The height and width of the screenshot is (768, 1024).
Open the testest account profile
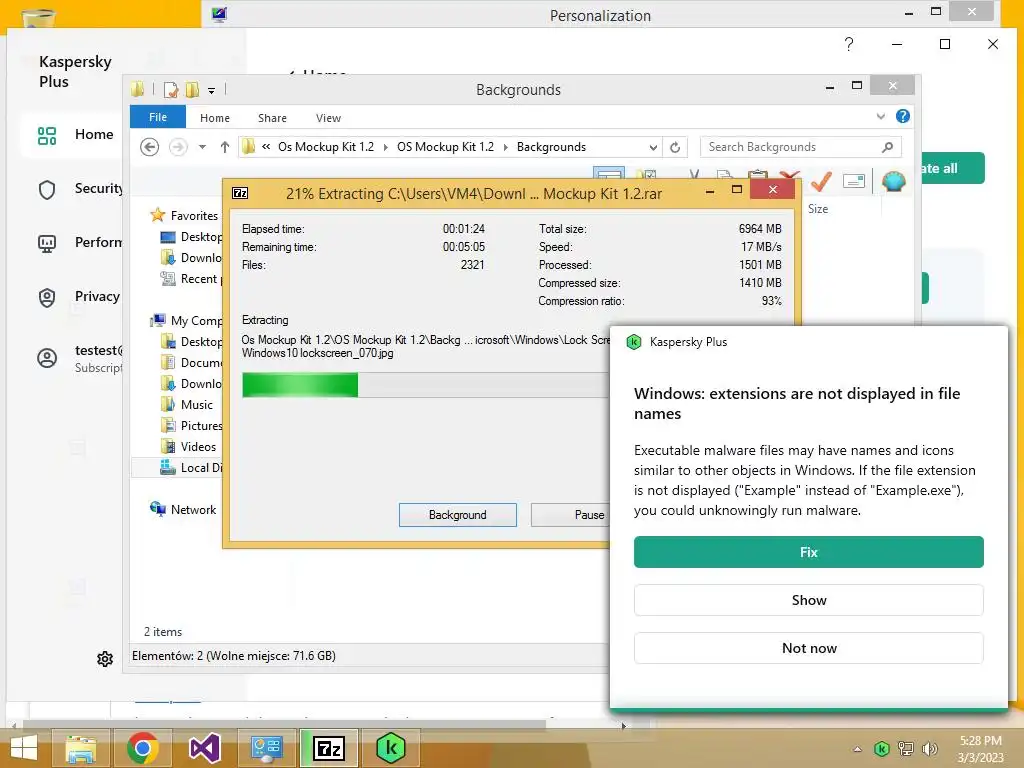coord(78,358)
